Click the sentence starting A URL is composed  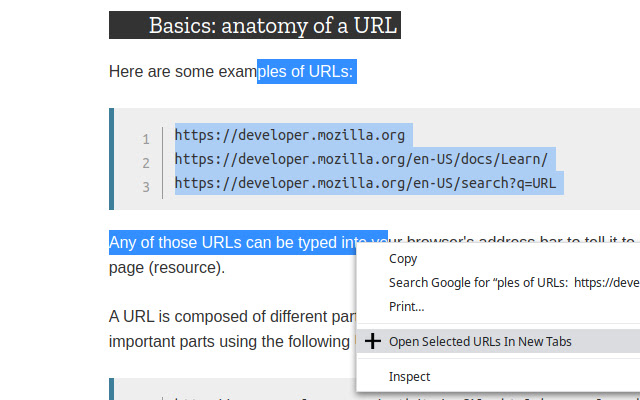[x=230, y=317]
